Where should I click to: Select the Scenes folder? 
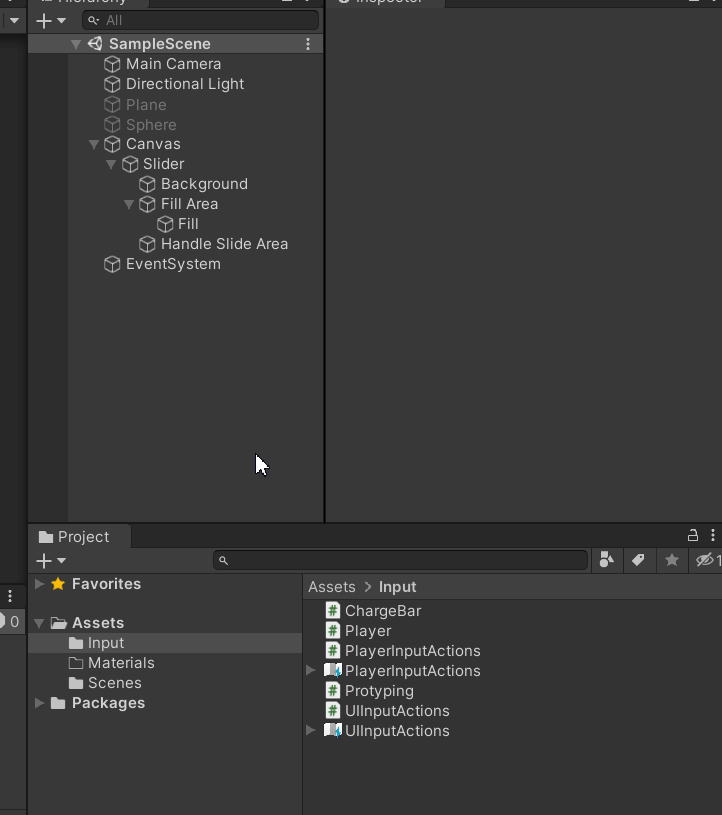point(114,683)
